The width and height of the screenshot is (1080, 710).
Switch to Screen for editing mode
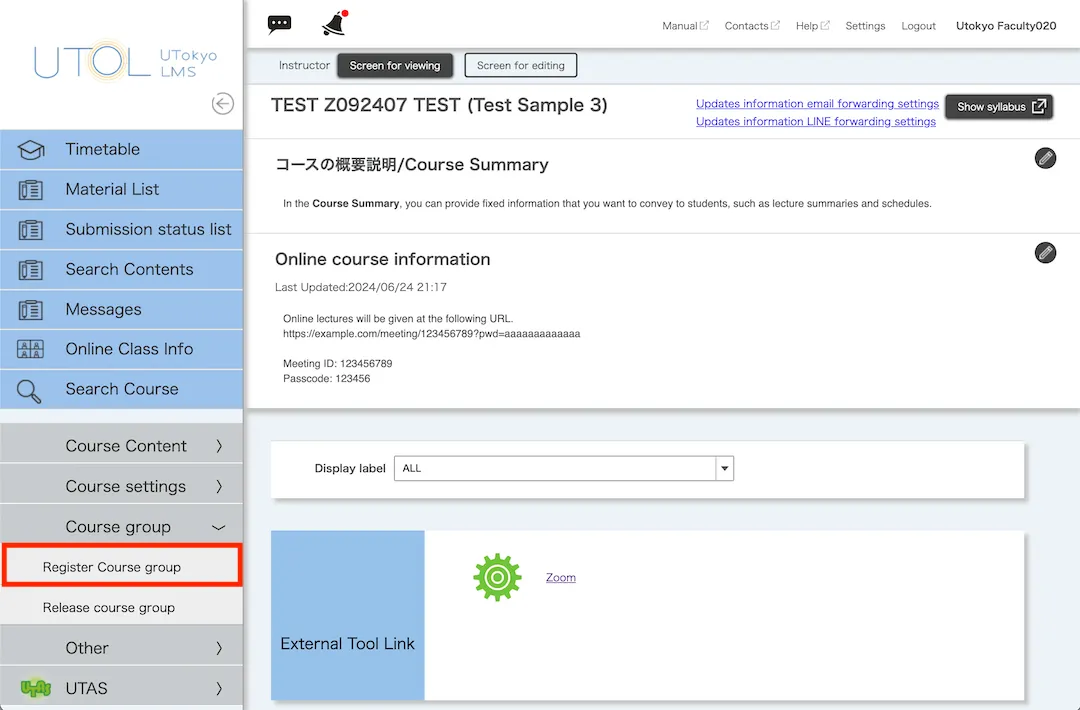(x=520, y=66)
